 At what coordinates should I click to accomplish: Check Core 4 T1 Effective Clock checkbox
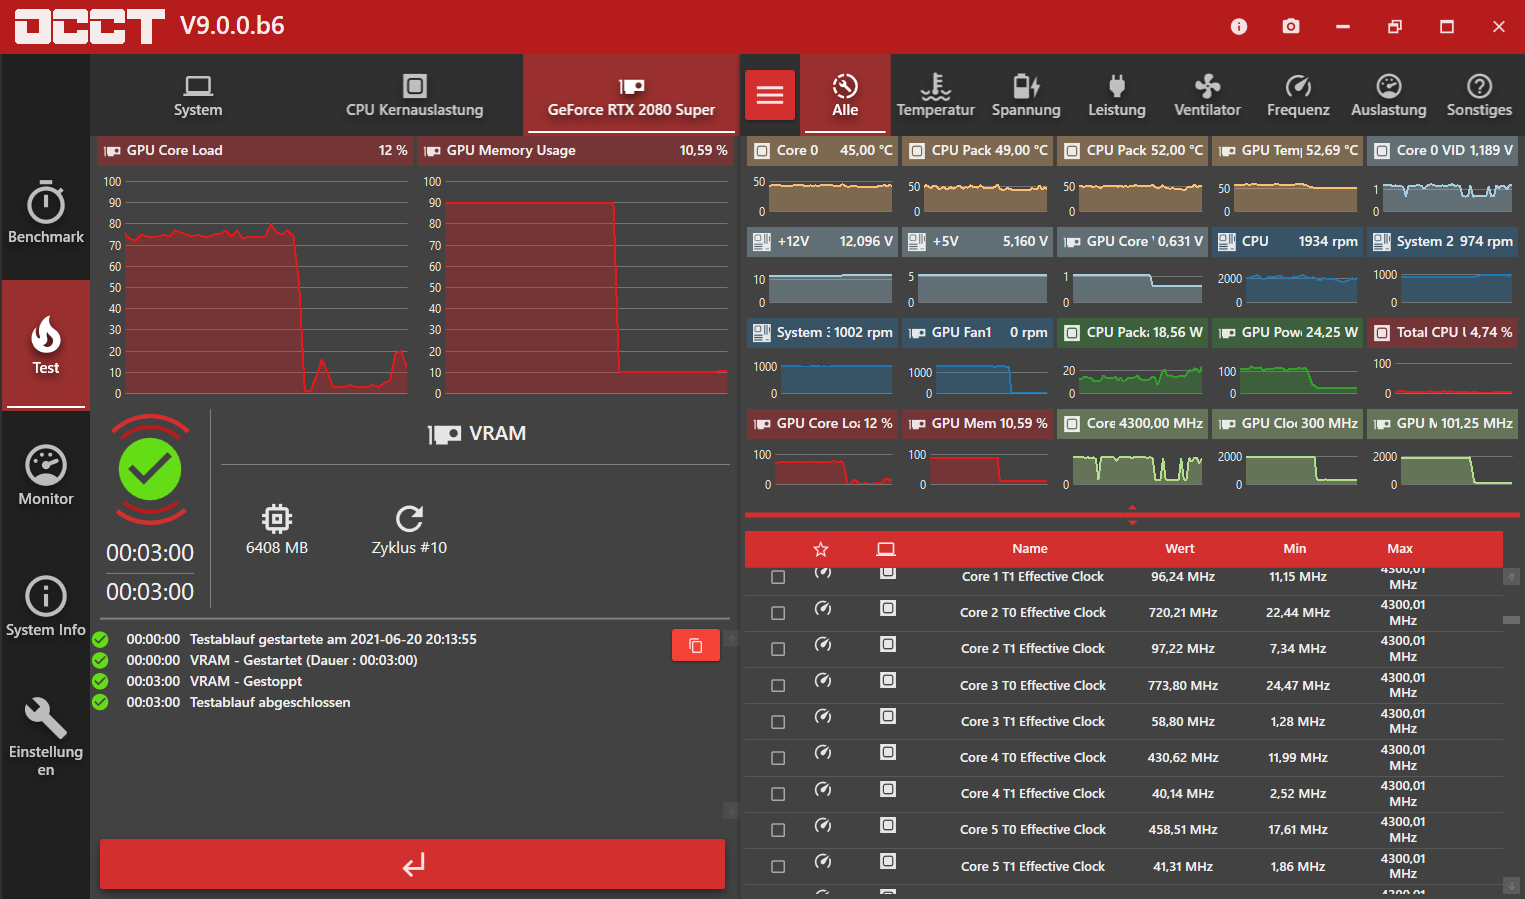pyautogui.click(x=778, y=794)
